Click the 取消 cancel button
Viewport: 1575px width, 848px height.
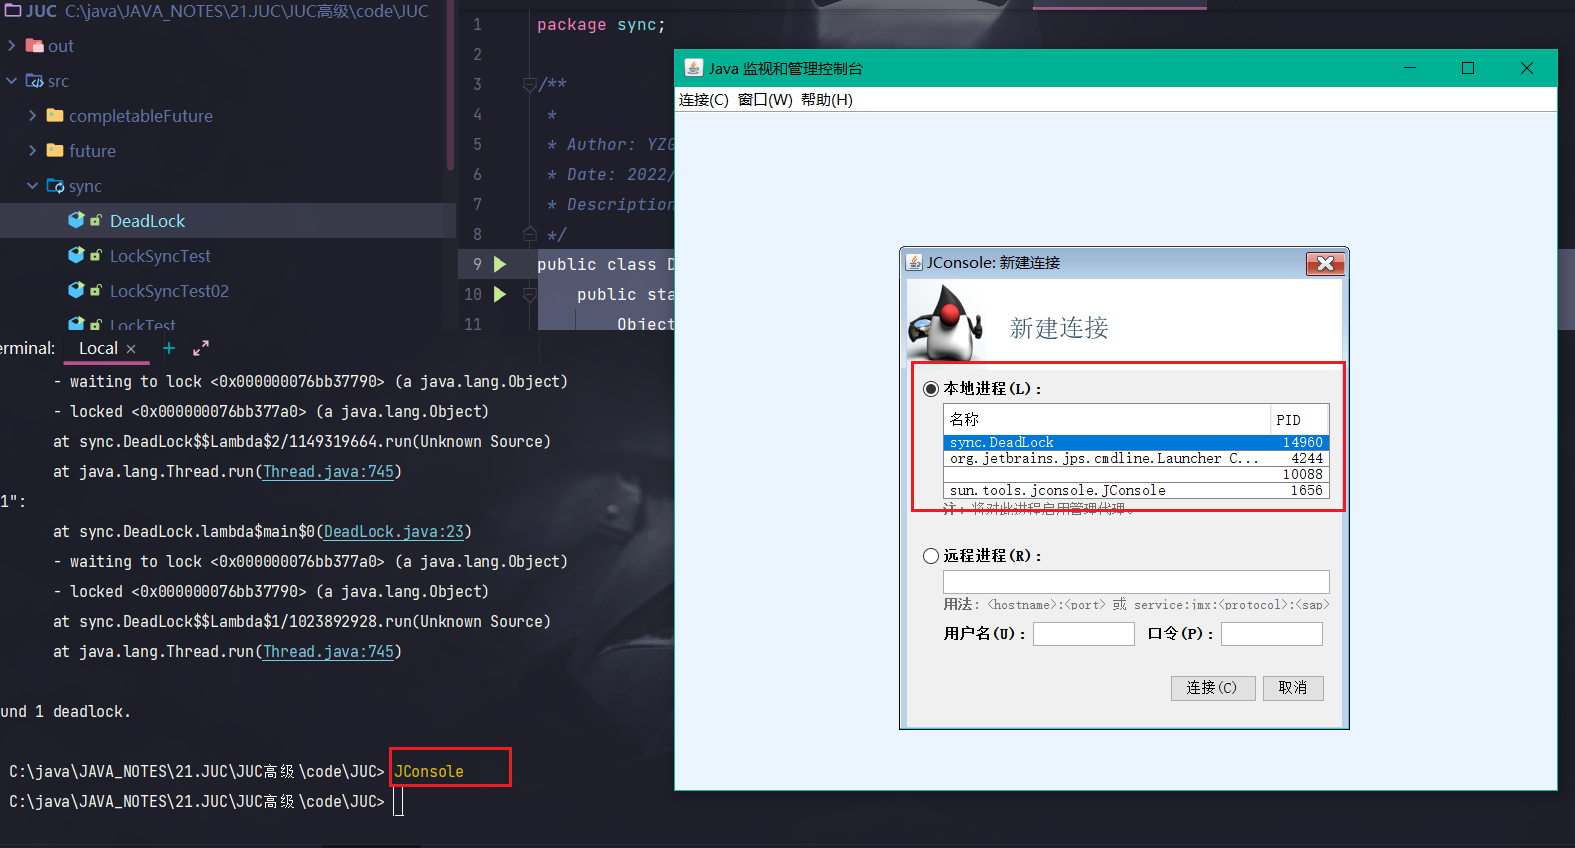coord(1293,688)
